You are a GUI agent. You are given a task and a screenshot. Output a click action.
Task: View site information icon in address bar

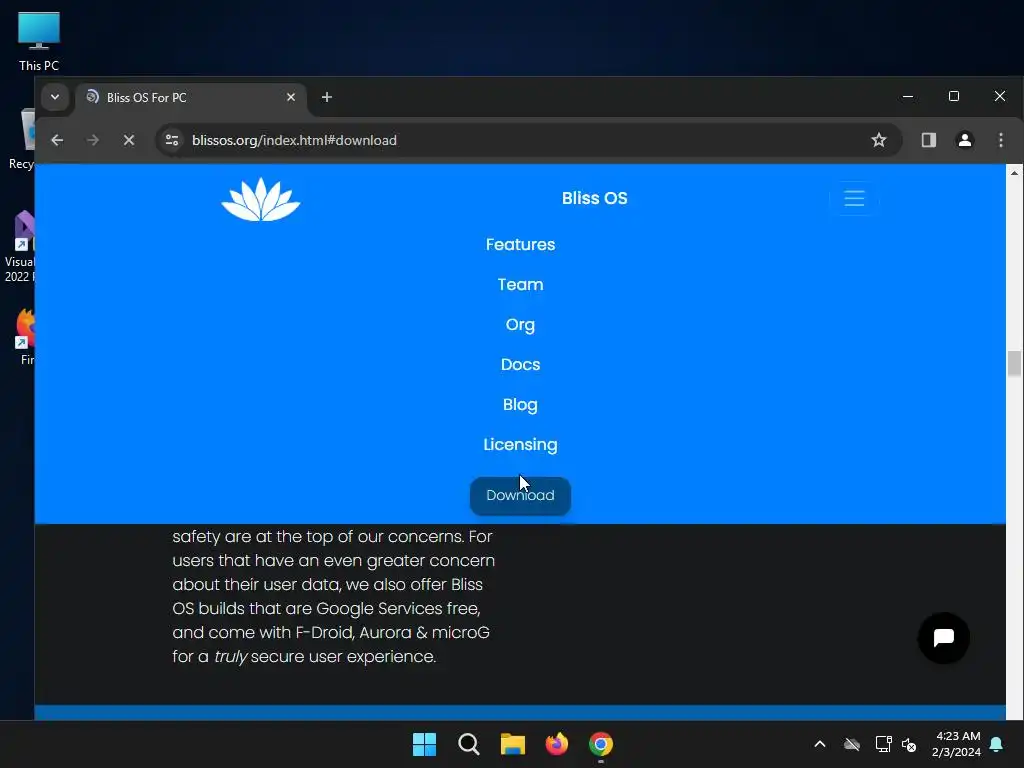(x=172, y=140)
